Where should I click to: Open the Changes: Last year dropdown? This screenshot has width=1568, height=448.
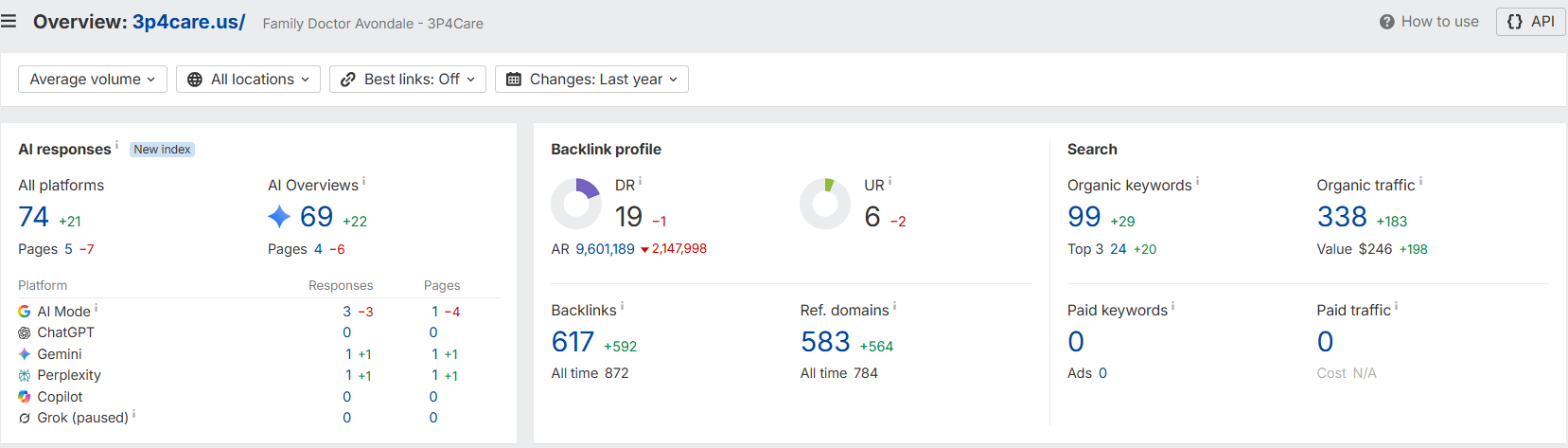[592, 79]
